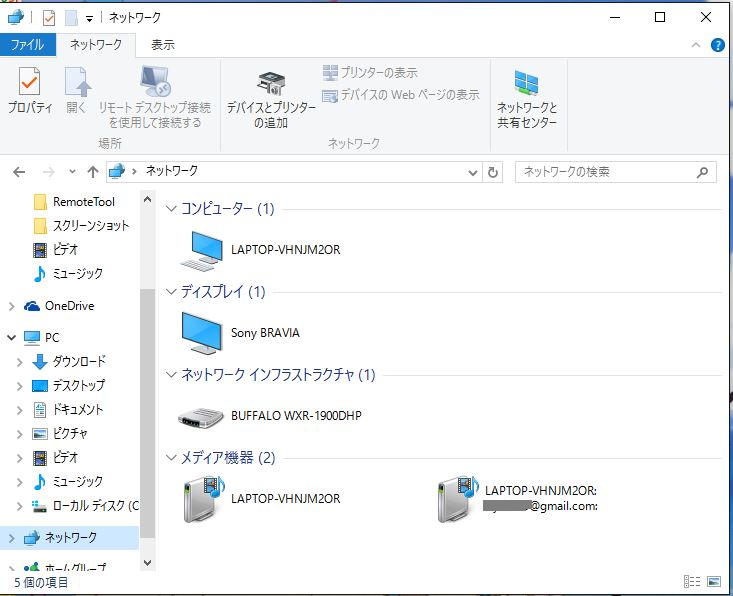Expand ダウンロード tree node
This screenshot has height=596, width=733.
19,362
